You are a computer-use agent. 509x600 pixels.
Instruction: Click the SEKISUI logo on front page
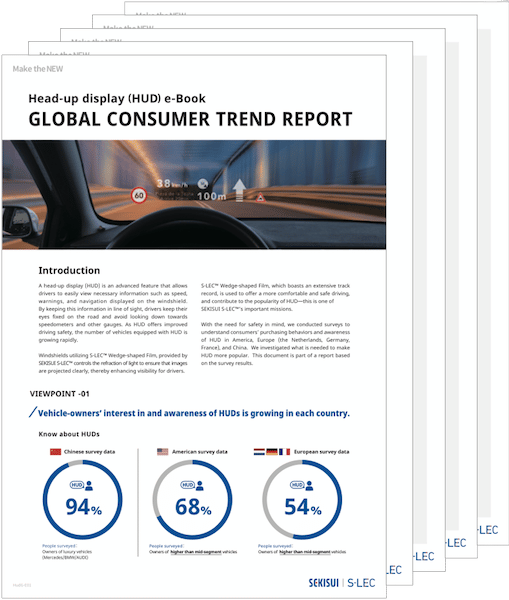[324, 583]
